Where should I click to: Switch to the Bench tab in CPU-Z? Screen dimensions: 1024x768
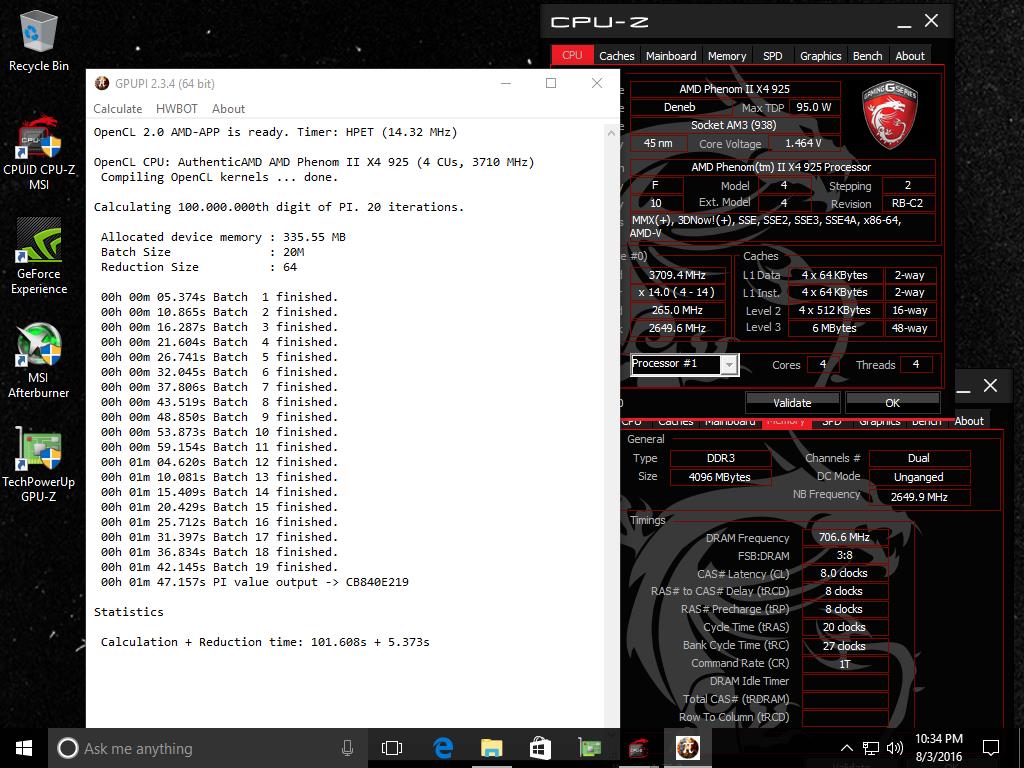867,56
